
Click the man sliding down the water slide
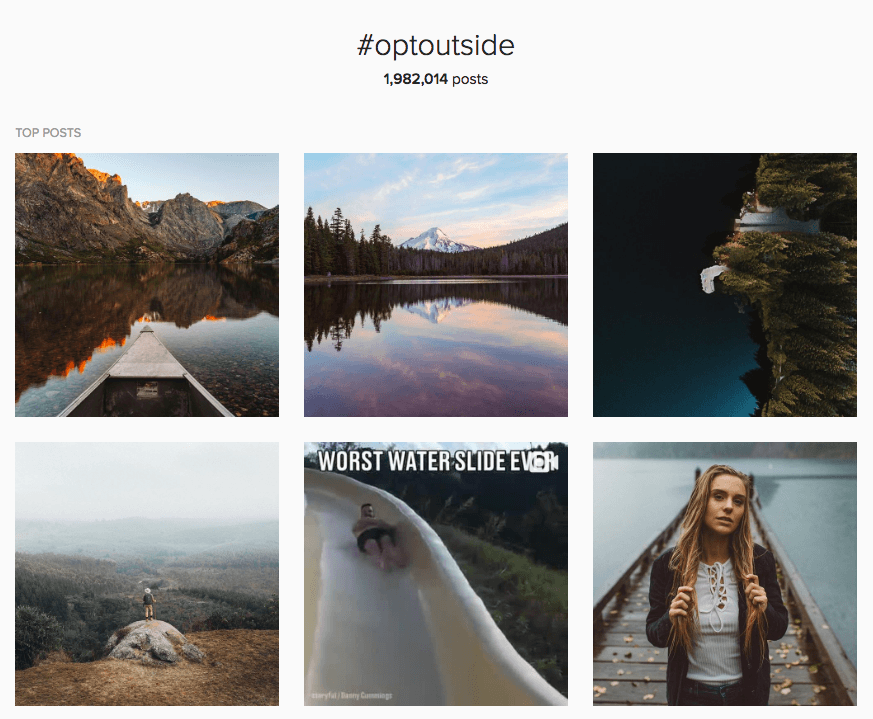tap(377, 534)
